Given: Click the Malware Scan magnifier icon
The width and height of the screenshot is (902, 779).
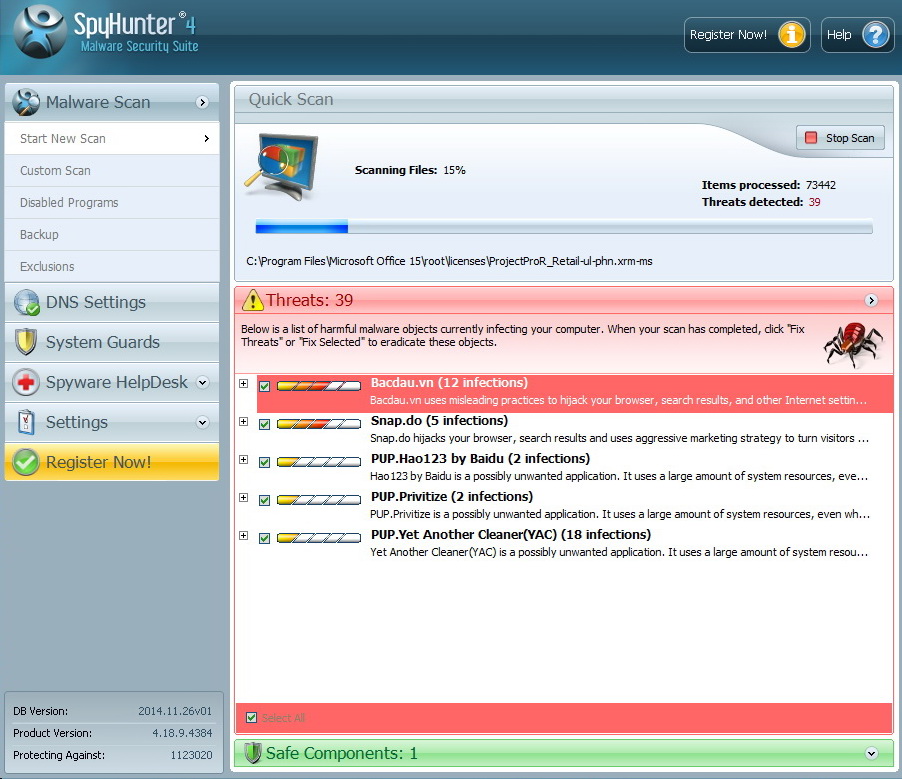Looking at the screenshot, I should [26, 102].
